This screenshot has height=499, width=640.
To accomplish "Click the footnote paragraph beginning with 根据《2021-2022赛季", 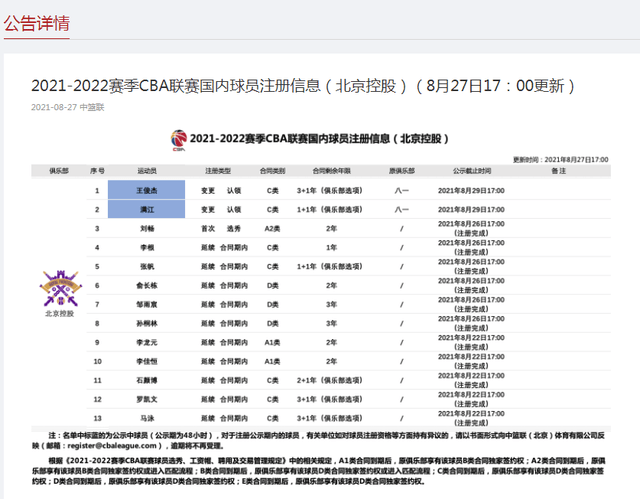I will coord(318,471).
